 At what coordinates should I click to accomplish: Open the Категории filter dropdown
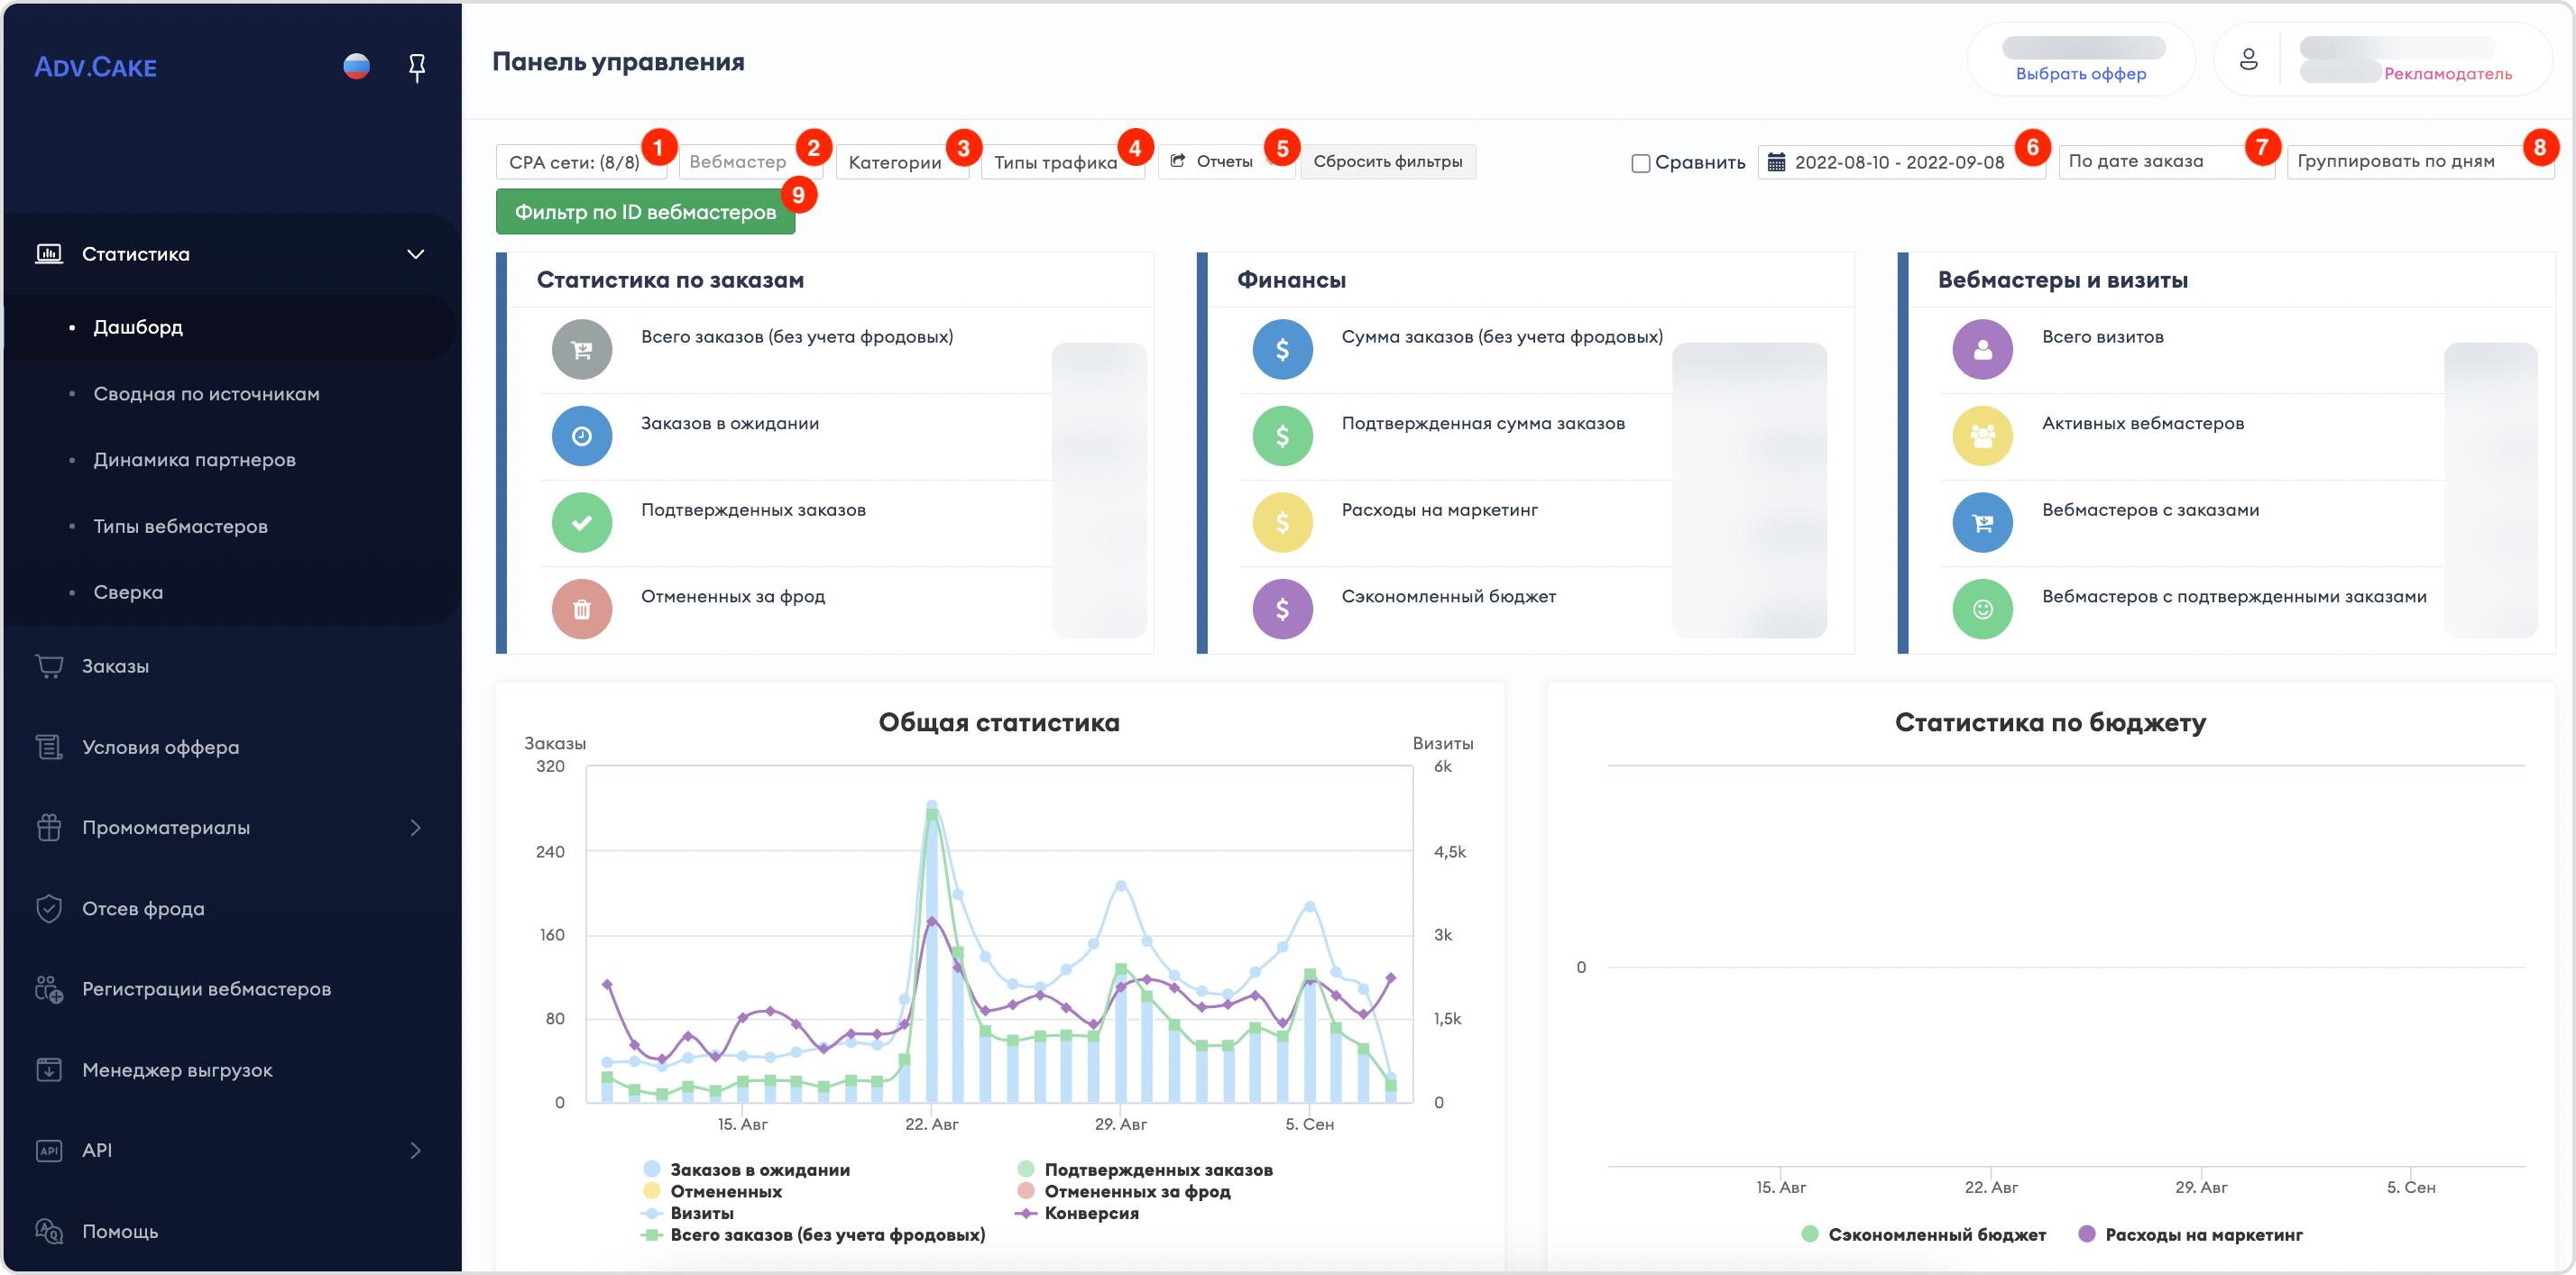pyautogui.click(x=902, y=162)
